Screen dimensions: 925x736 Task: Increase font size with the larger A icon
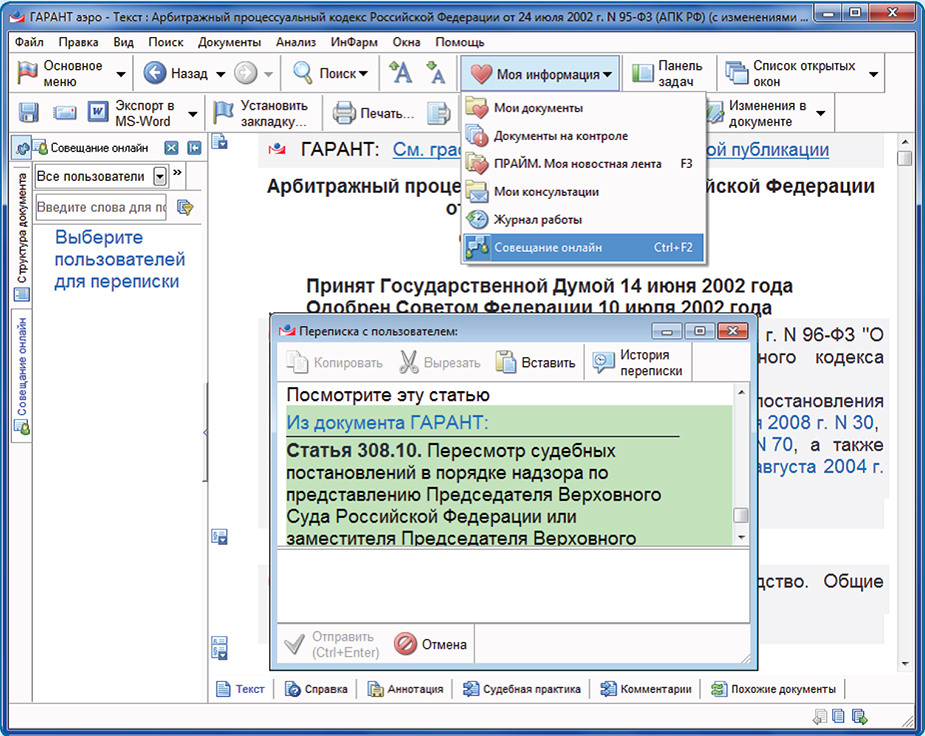400,73
